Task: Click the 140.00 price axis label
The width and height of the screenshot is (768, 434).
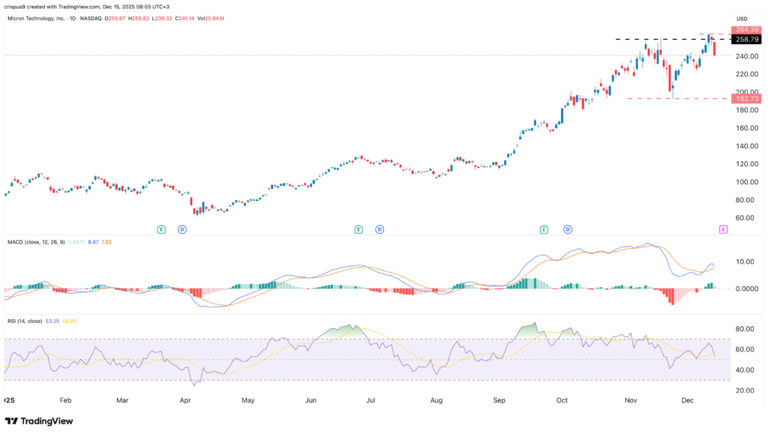Action: click(746, 146)
